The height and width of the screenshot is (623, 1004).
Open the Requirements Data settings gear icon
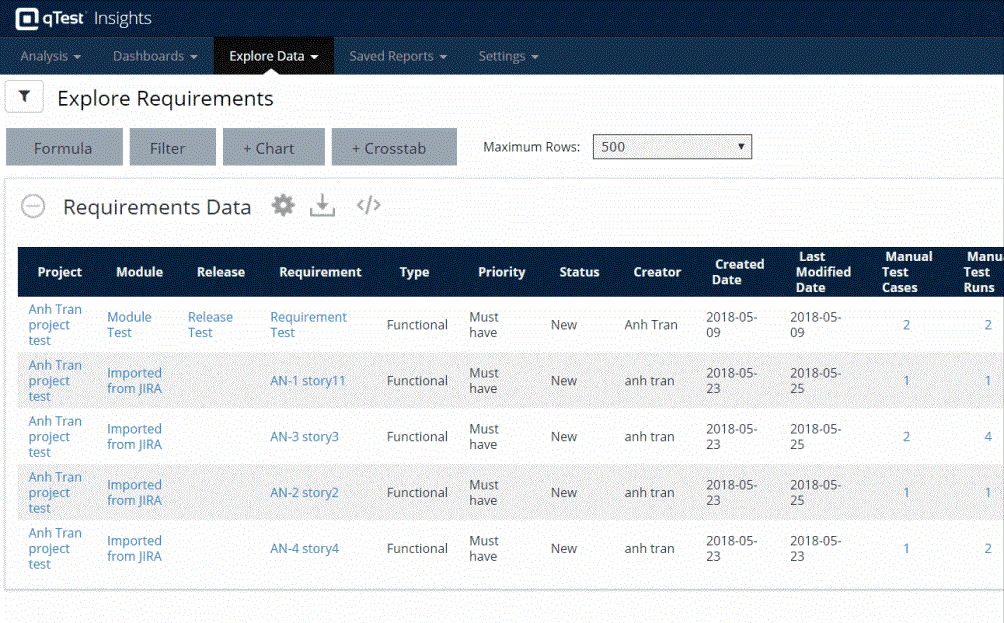coord(283,205)
